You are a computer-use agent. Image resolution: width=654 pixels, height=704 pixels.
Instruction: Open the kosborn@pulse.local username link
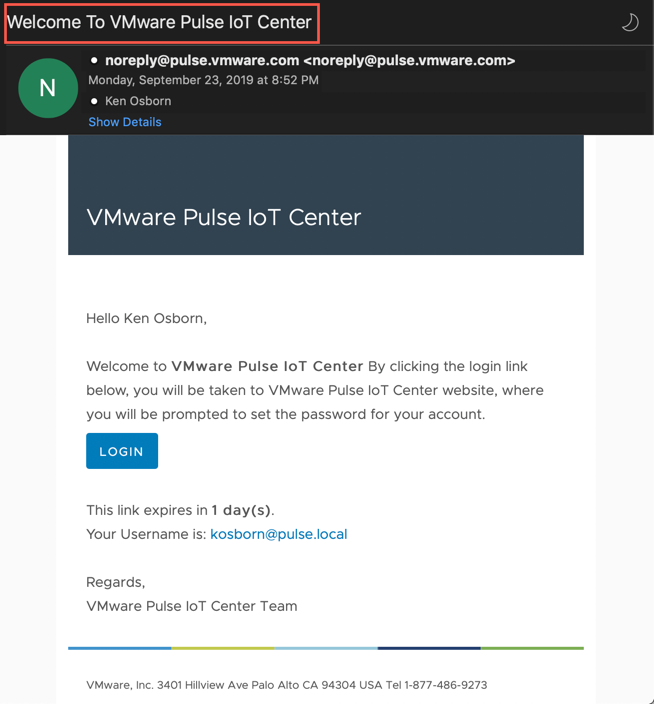(278, 534)
